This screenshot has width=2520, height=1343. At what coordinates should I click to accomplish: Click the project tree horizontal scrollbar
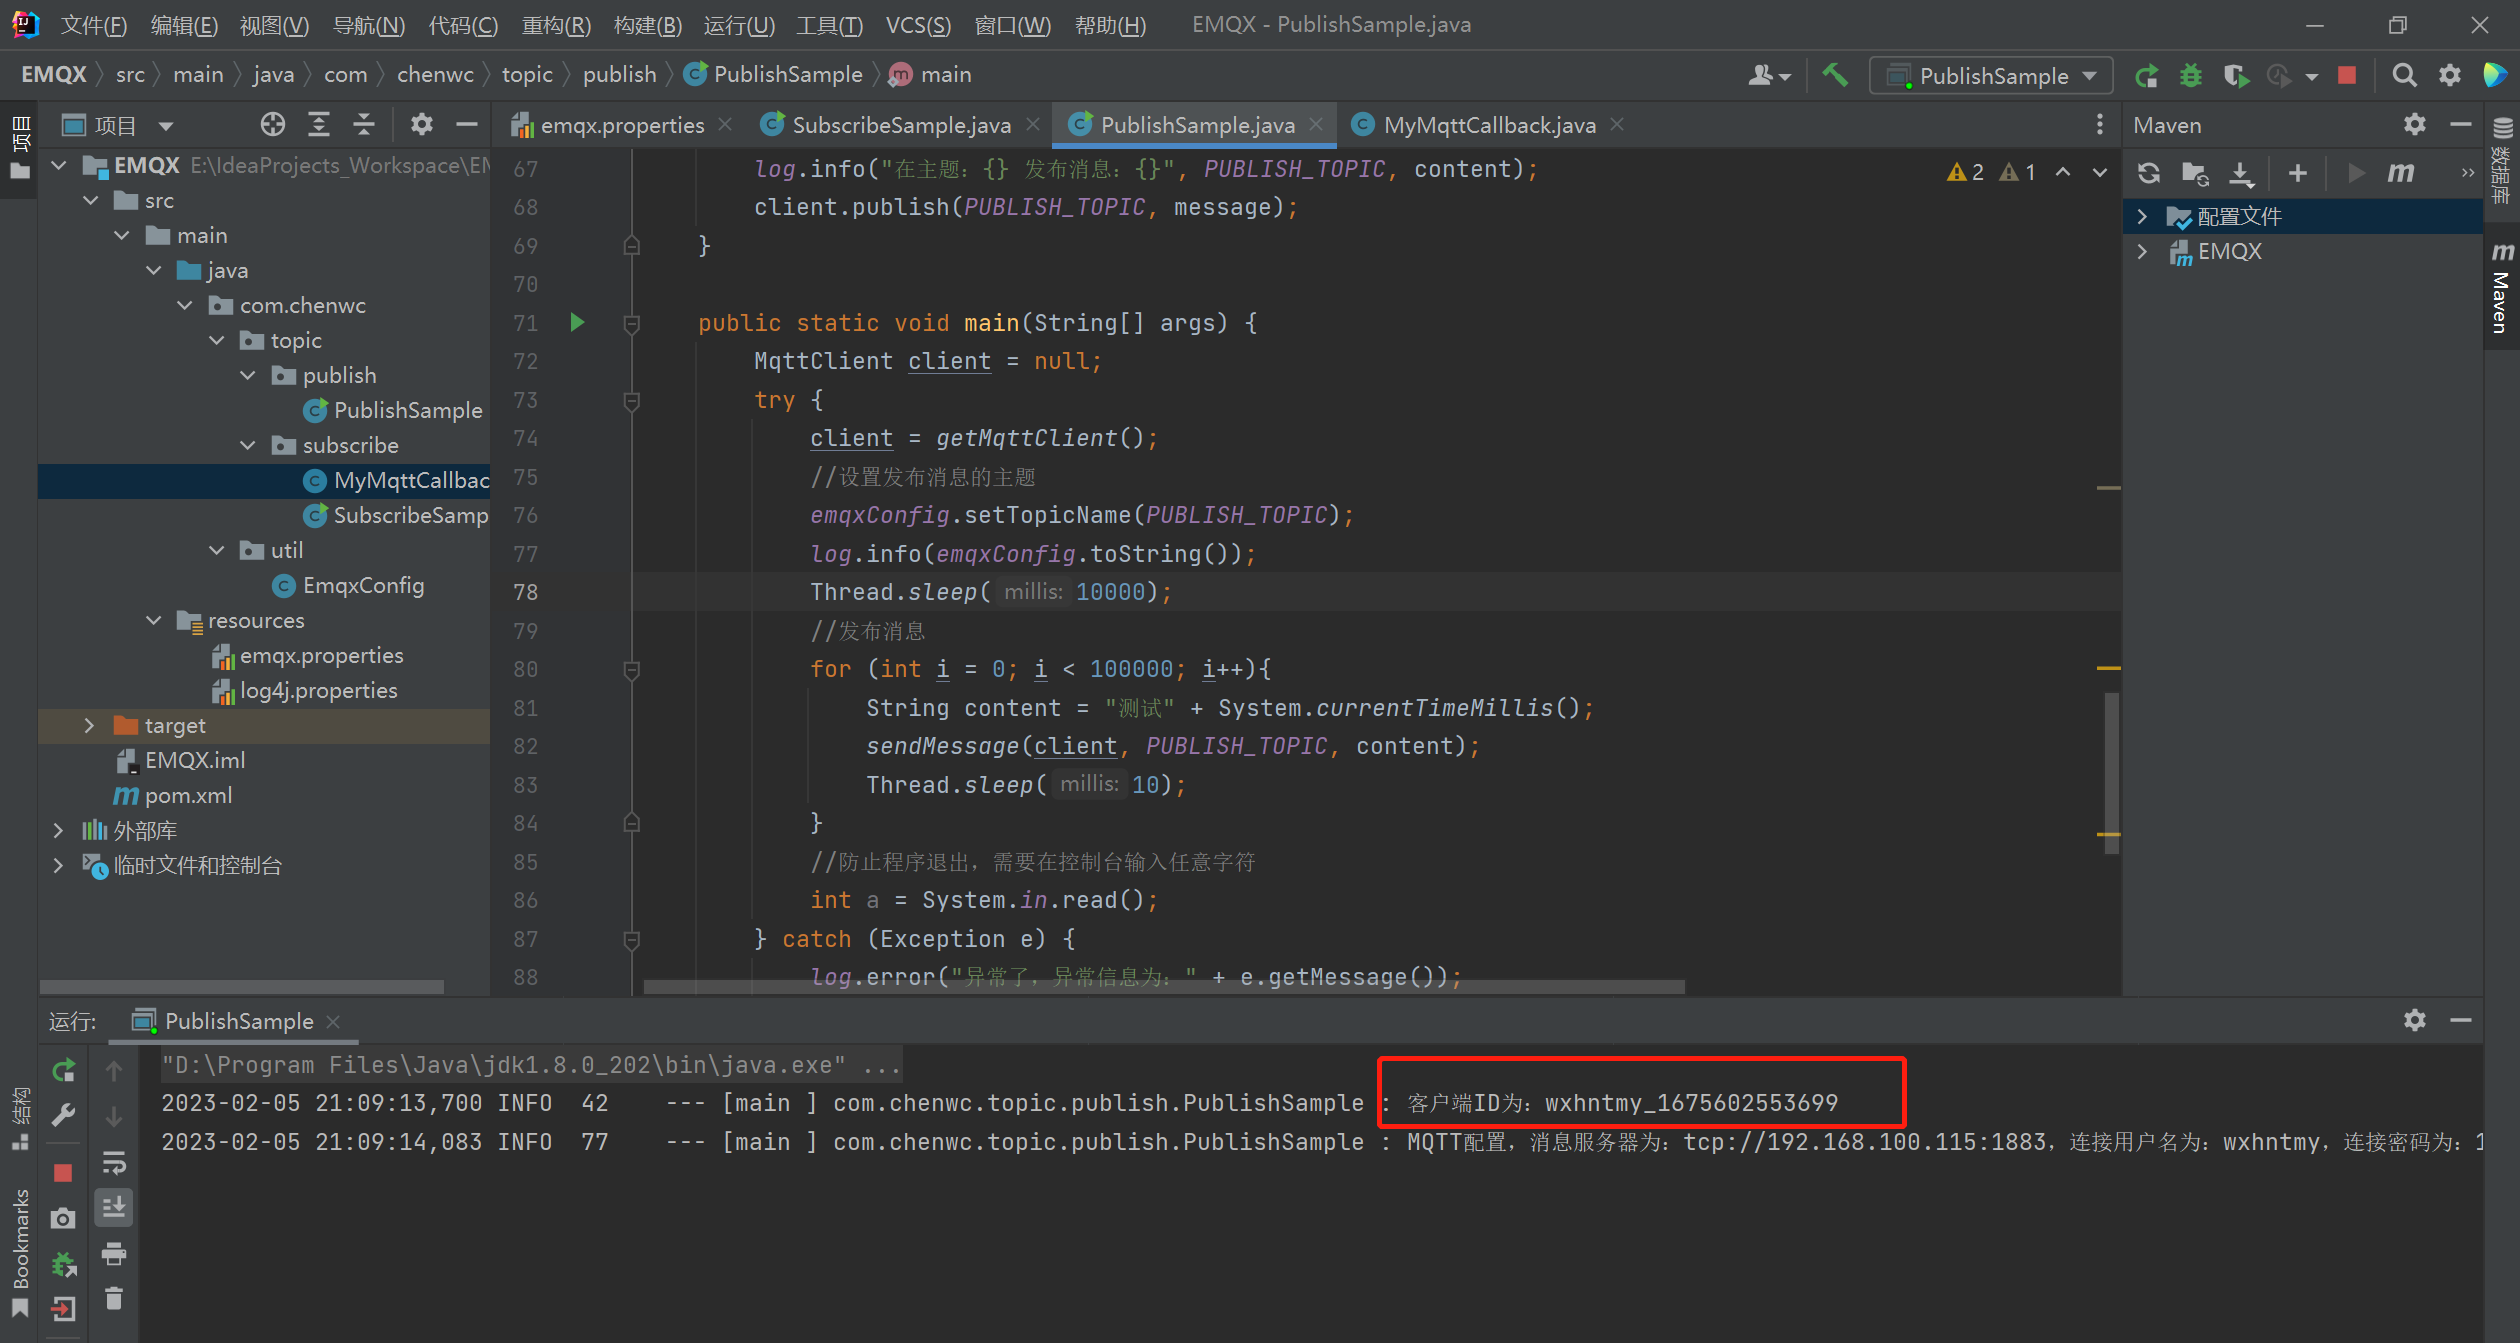pyautogui.click(x=242, y=987)
